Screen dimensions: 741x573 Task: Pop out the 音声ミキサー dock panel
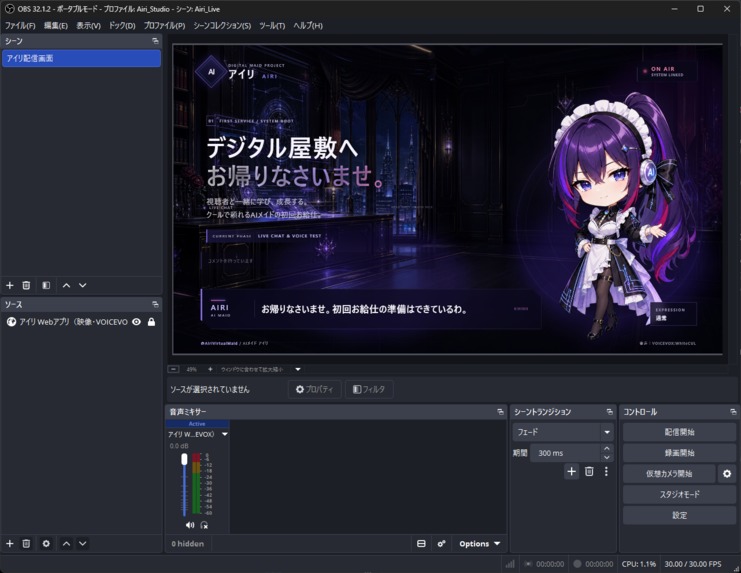pos(500,412)
